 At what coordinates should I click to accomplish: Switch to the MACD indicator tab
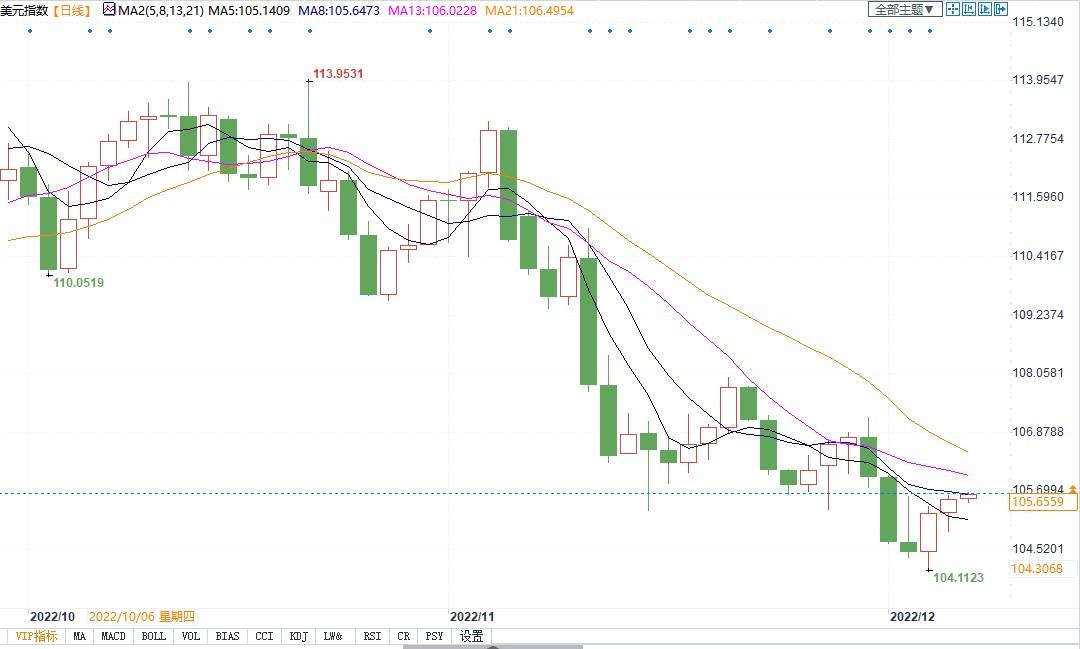coord(113,636)
